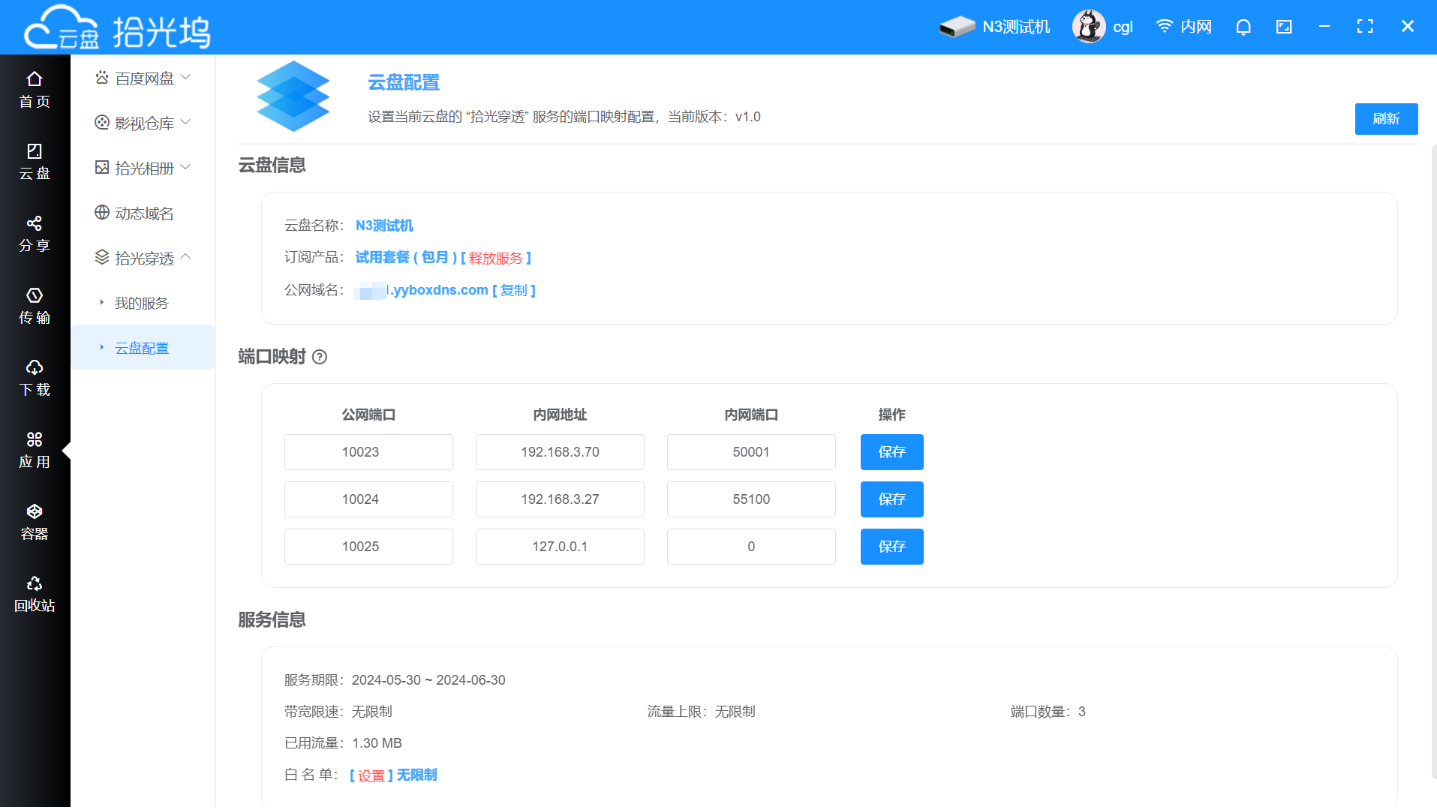Go to the 首页 home icon
This screenshot has width=1437, height=810.
(x=35, y=79)
